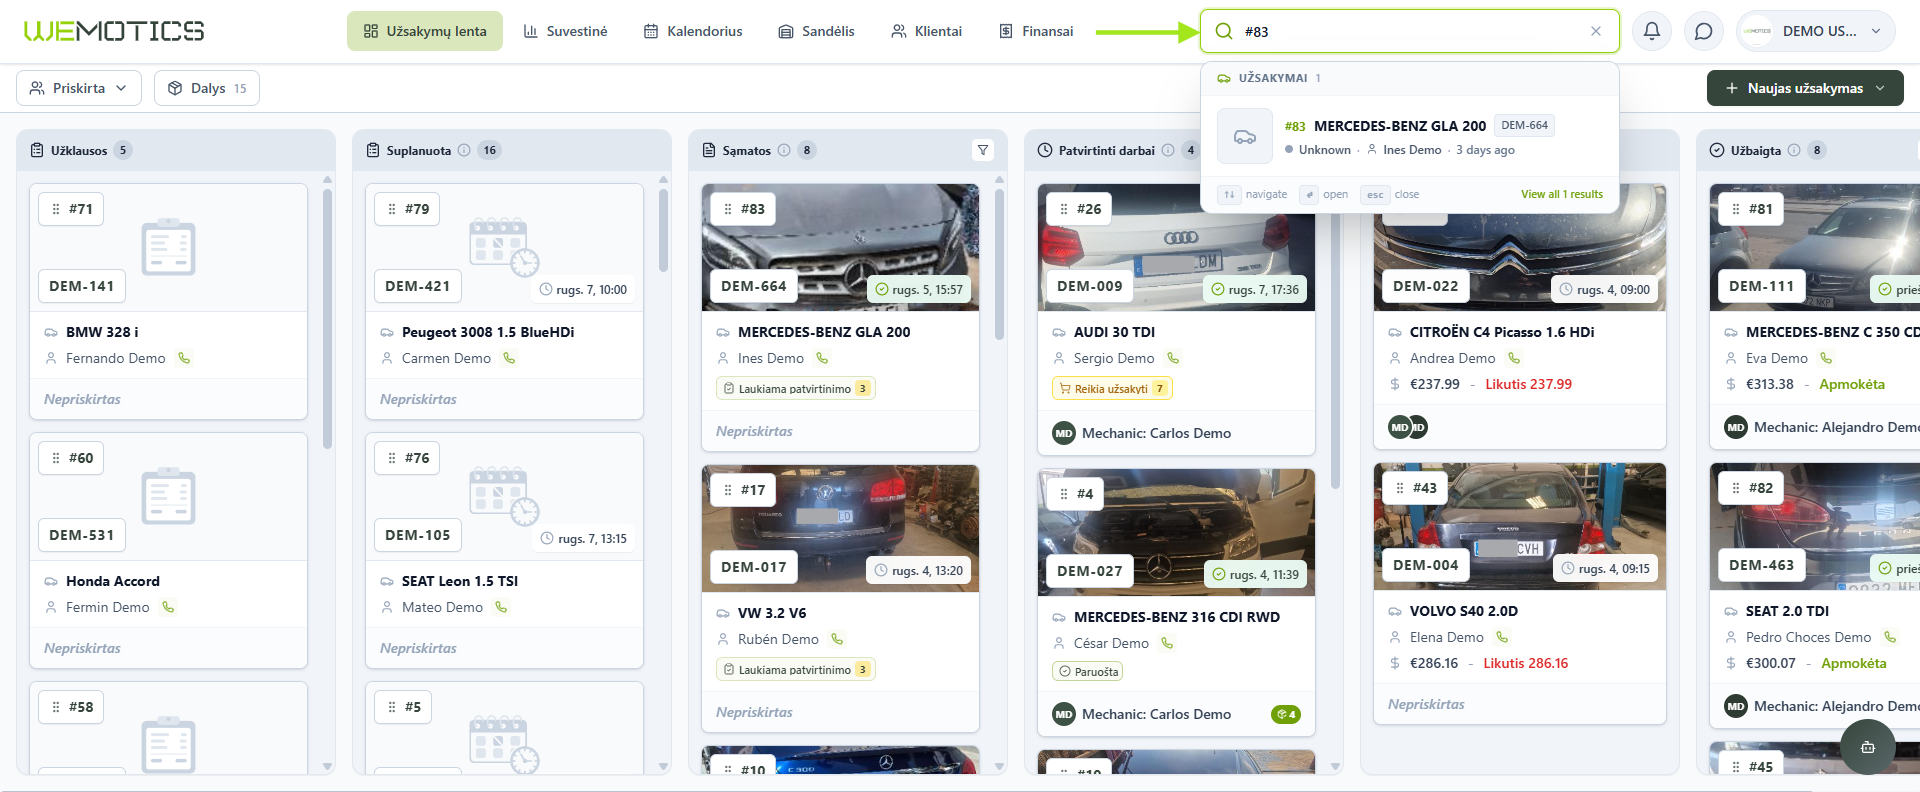Click the Honda Accord card title
This screenshot has width=1920, height=792.
click(x=113, y=581)
